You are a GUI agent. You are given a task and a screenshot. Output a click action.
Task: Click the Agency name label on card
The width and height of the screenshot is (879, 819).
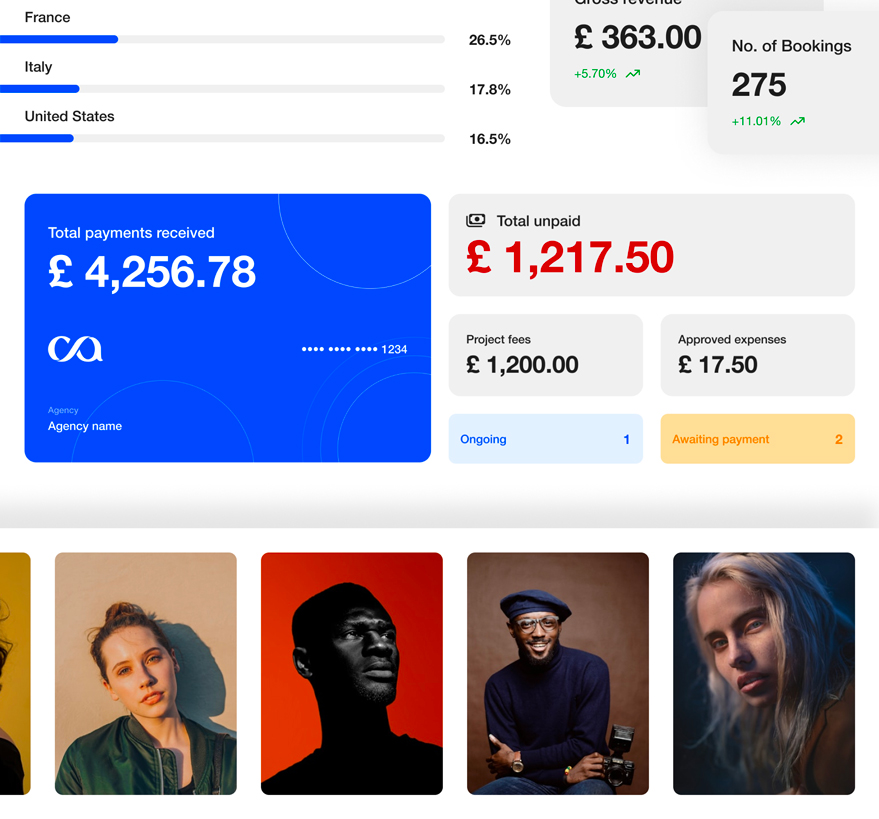pyautogui.click(x=85, y=426)
